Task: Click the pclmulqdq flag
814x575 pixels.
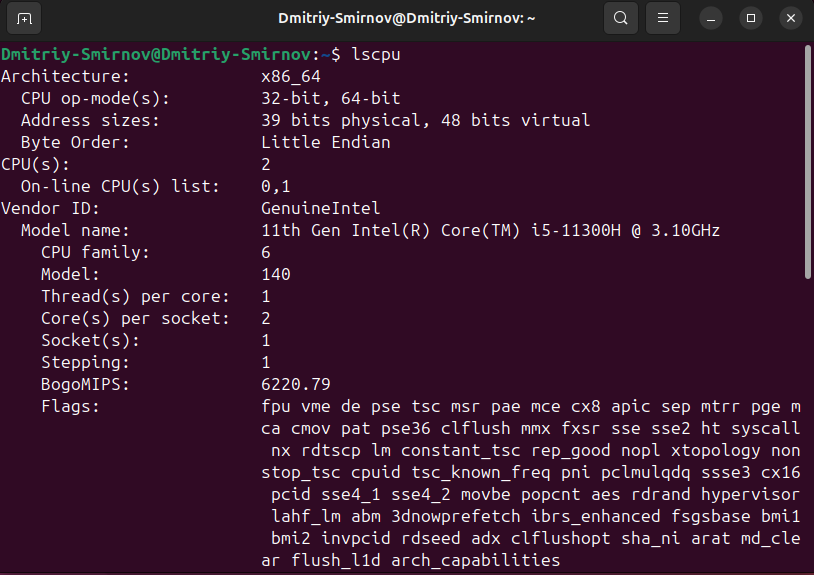Action: [x=646, y=472]
